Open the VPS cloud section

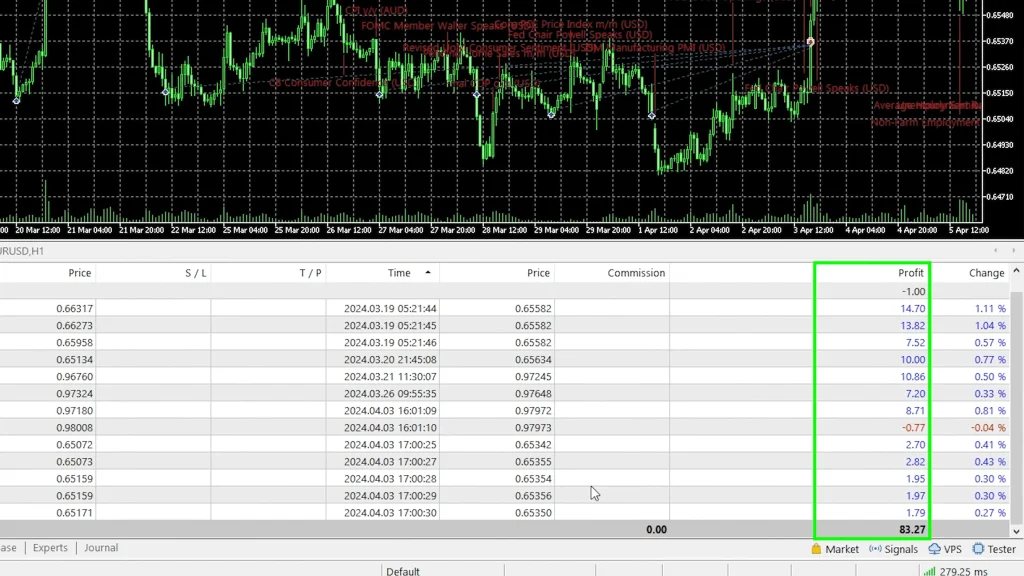click(946, 549)
